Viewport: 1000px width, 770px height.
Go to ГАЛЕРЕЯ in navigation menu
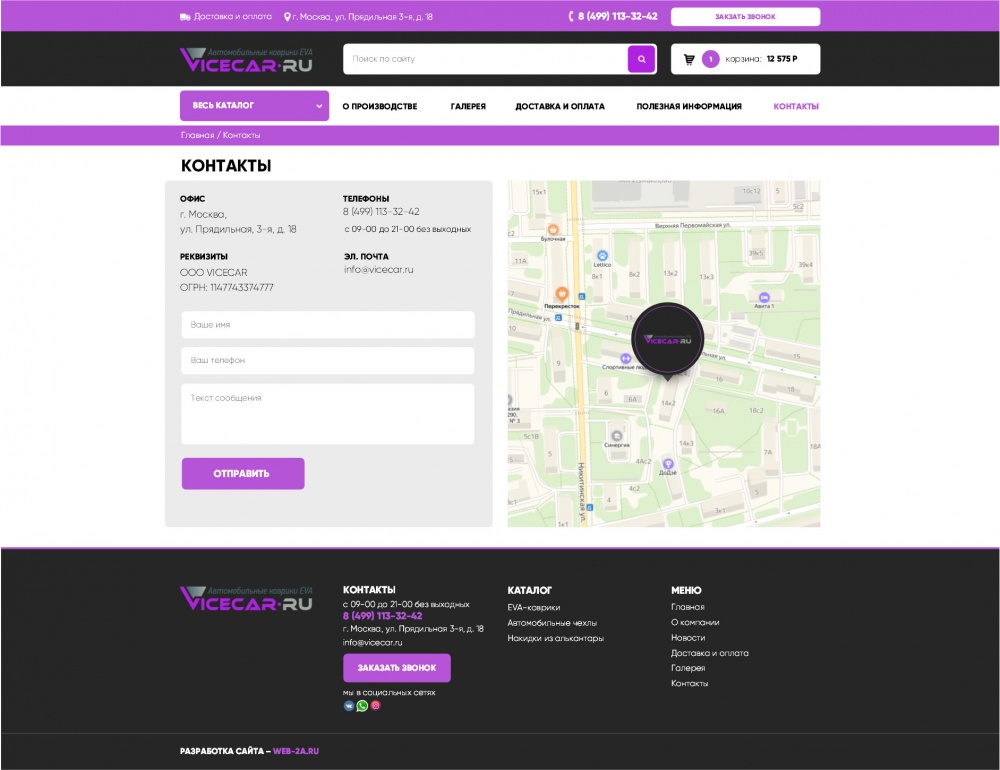pyautogui.click(x=468, y=106)
